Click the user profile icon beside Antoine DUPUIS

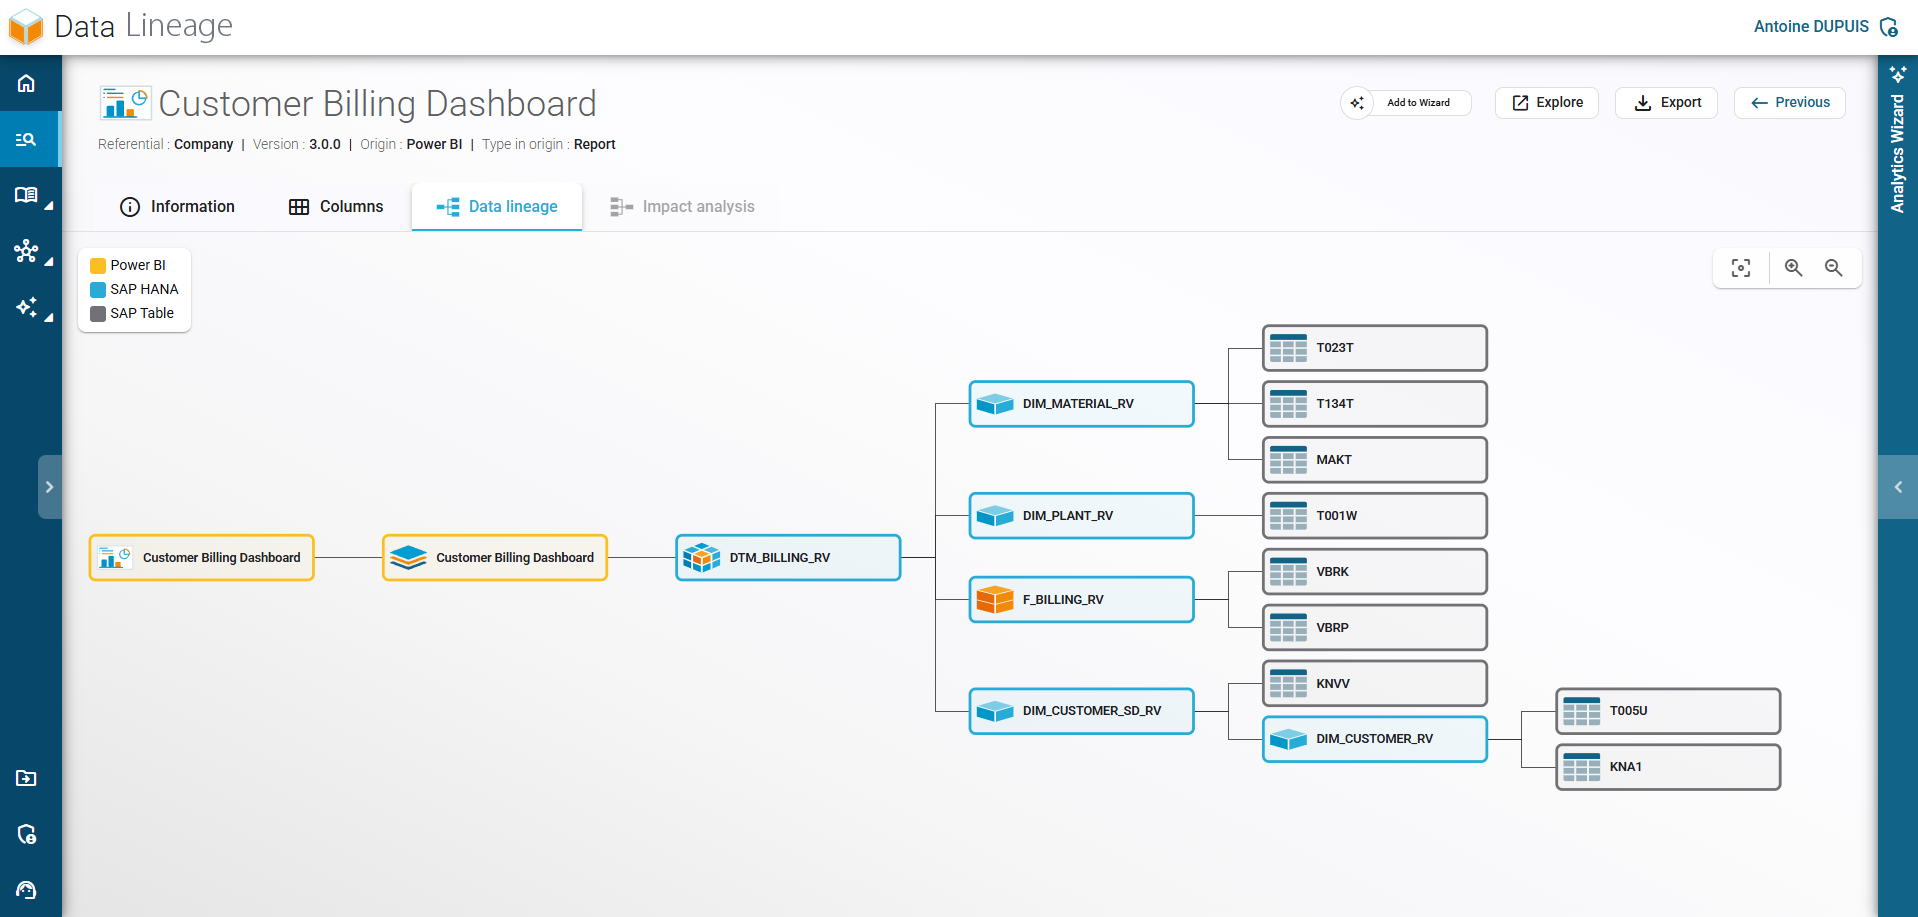click(x=1888, y=27)
